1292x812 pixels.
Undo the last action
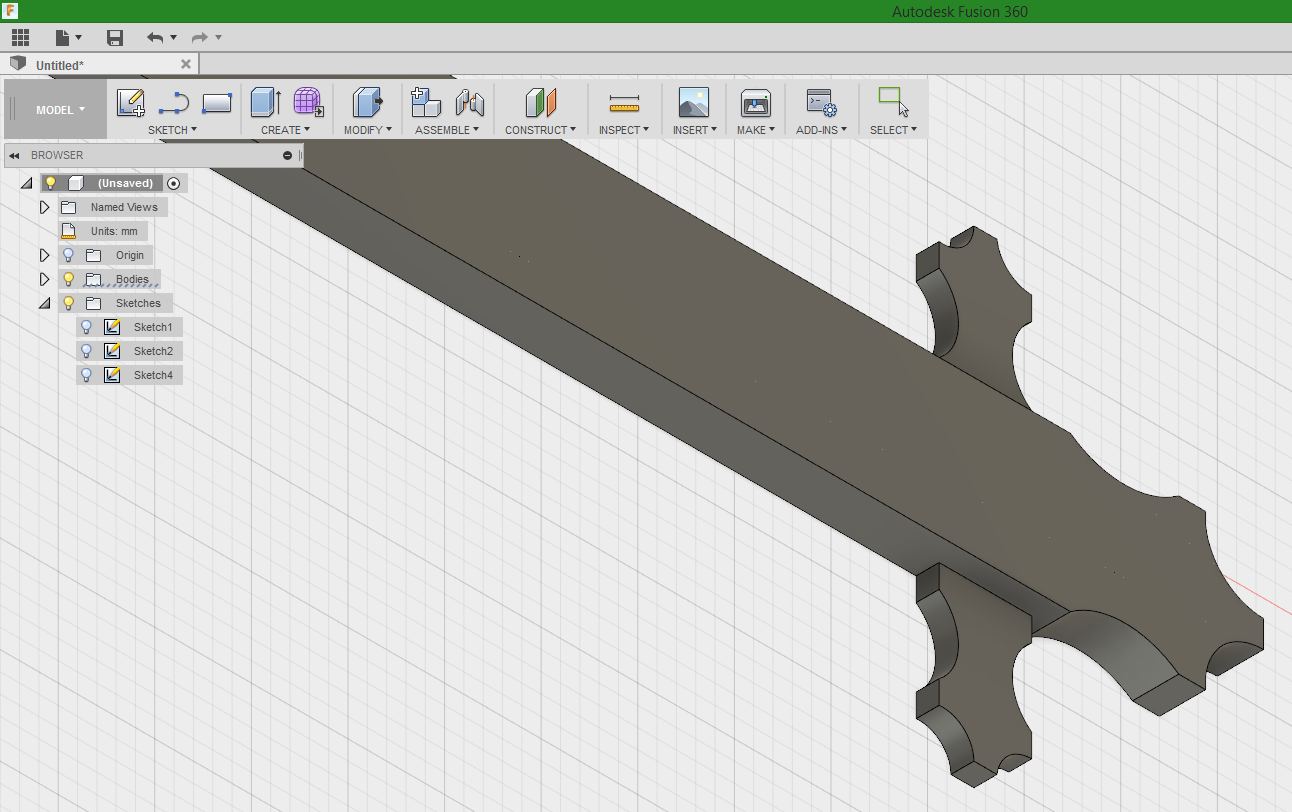(x=155, y=38)
